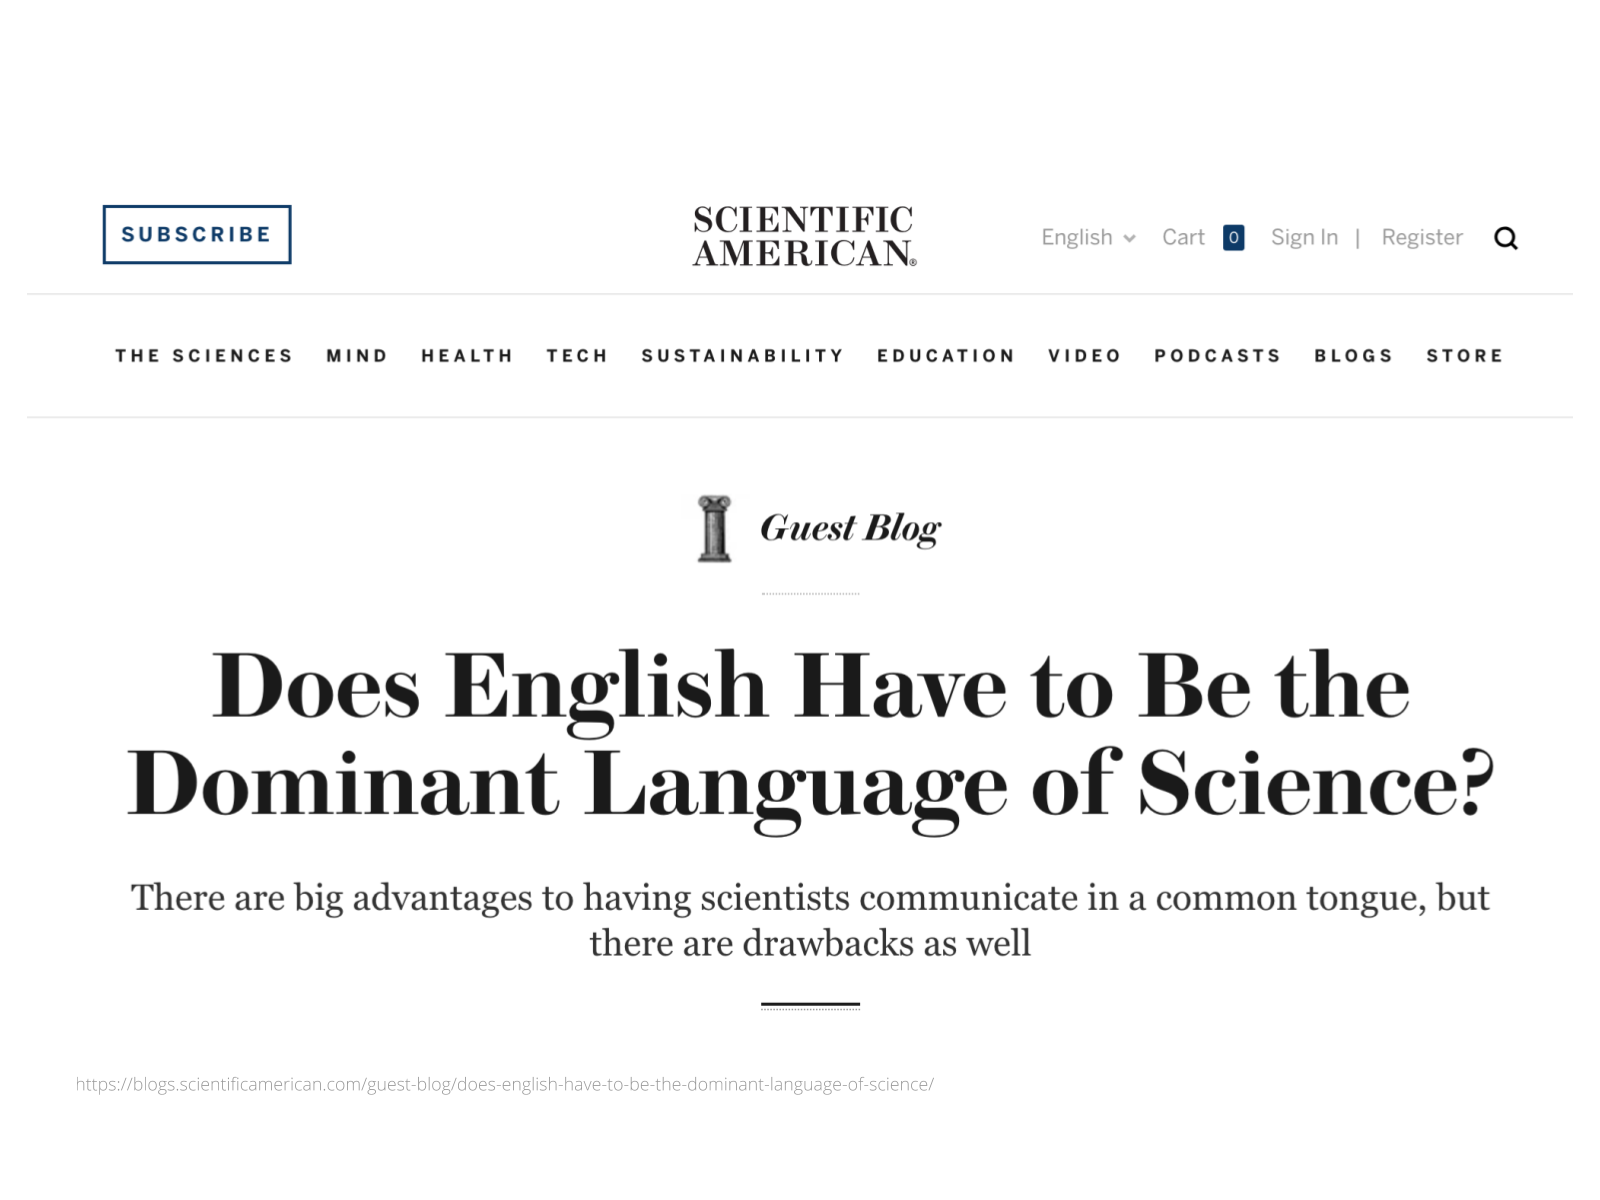This screenshot has height=1200, width=1600.
Task: Navigate to the Video section
Action: [x=1085, y=356]
